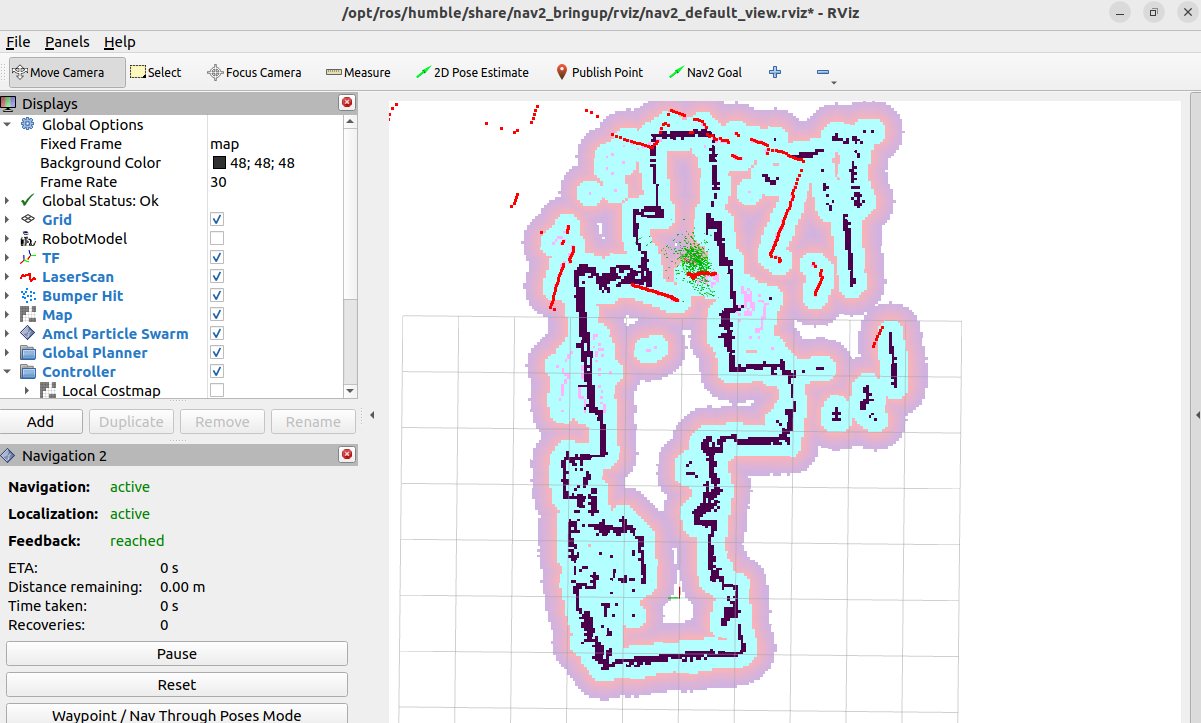
Task: Enable the RobotModel display checkbox
Action: 217,239
